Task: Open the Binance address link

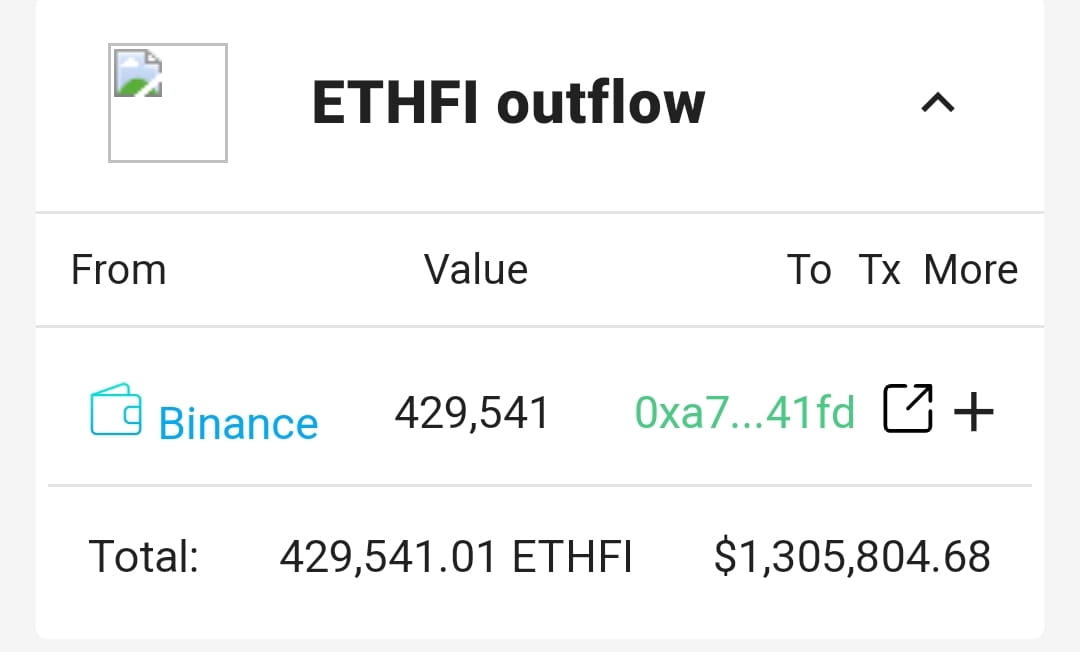Action: click(237, 422)
